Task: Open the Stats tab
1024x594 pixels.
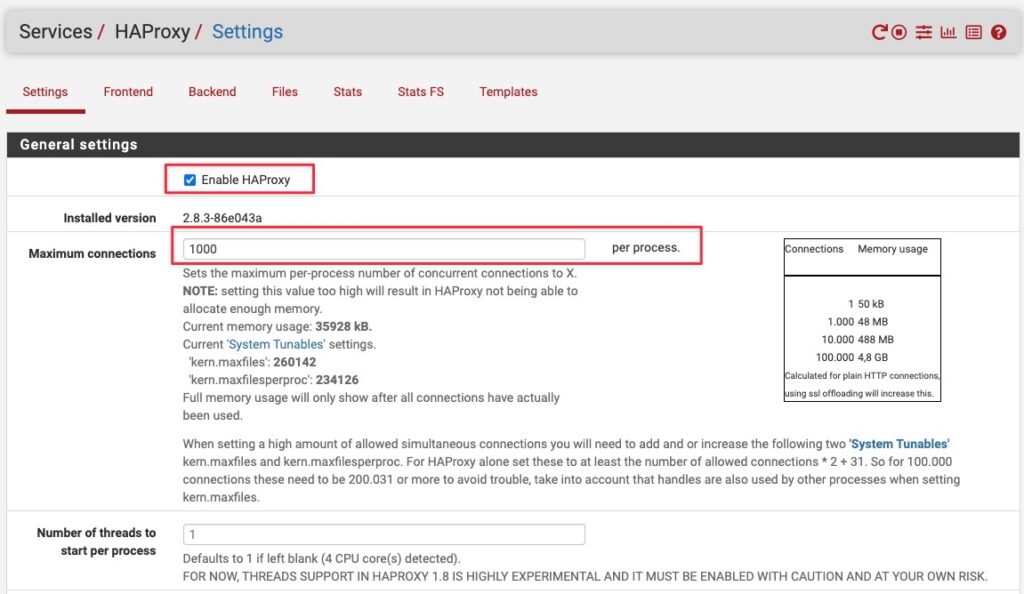Action: tap(347, 92)
